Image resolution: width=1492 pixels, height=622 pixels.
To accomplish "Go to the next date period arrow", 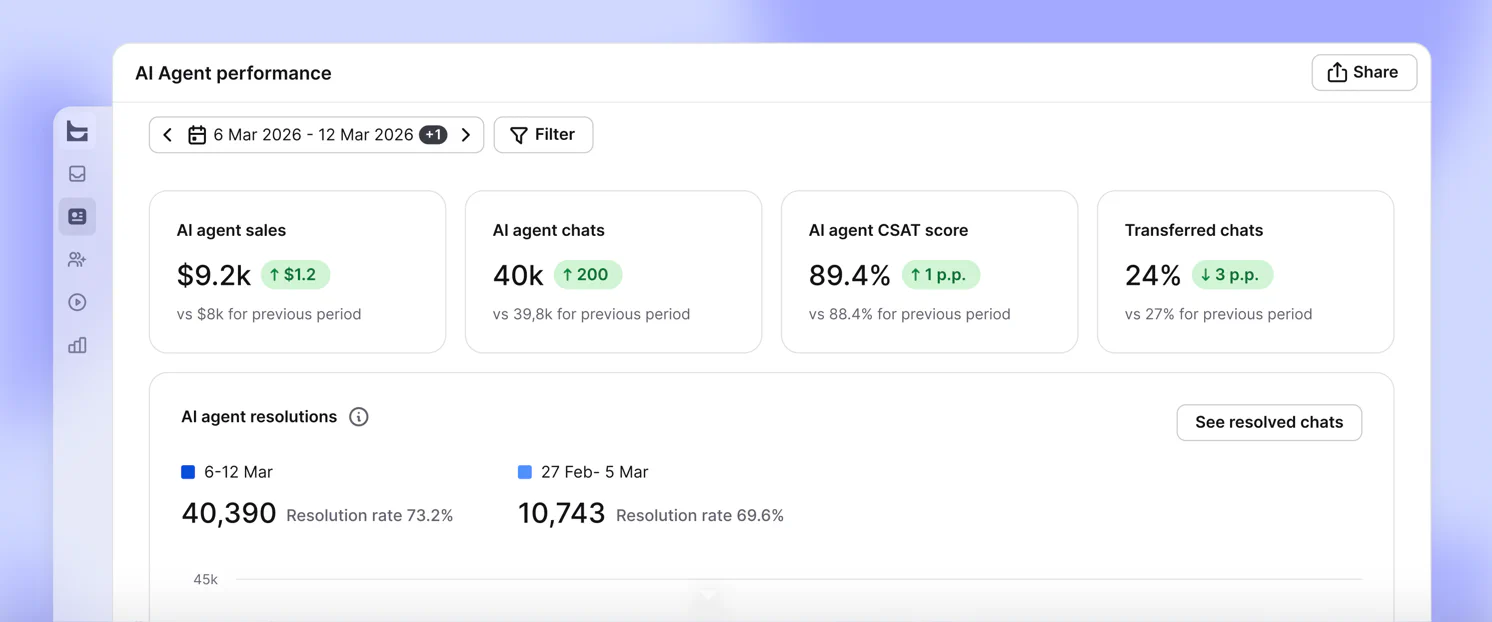I will (466, 135).
